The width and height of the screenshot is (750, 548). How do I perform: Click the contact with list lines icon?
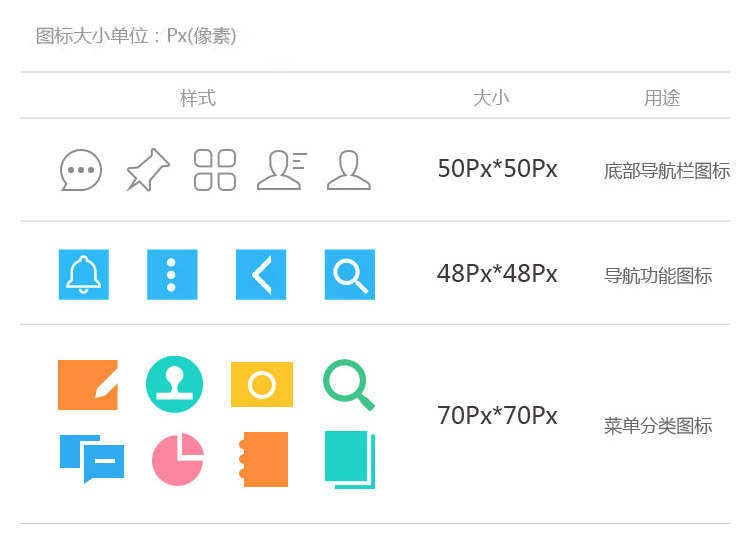tap(282, 170)
